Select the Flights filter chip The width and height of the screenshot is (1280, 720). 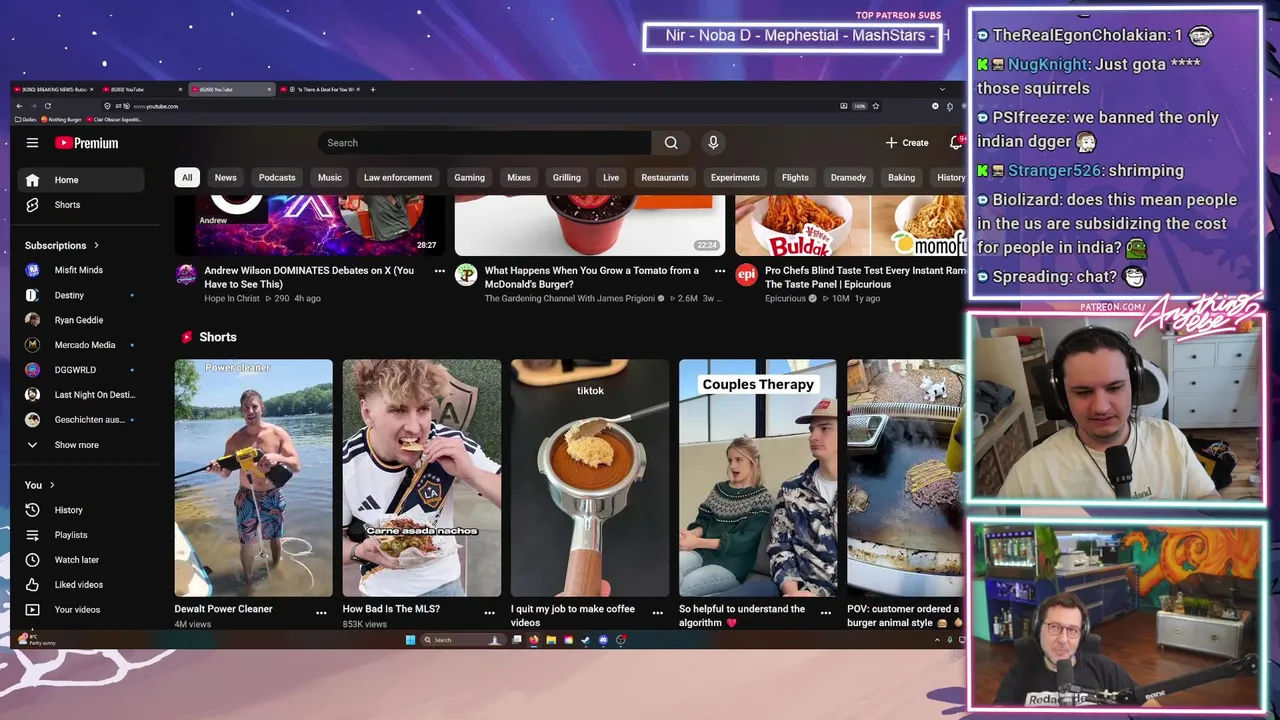pyautogui.click(x=795, y=178)
